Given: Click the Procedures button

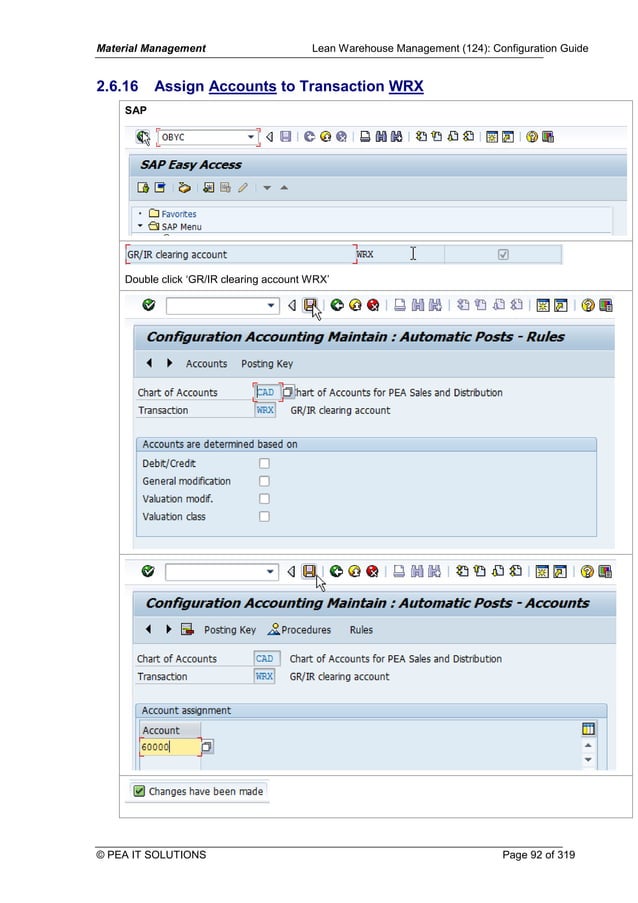Looking at the screenshot, I should [299, 629].
